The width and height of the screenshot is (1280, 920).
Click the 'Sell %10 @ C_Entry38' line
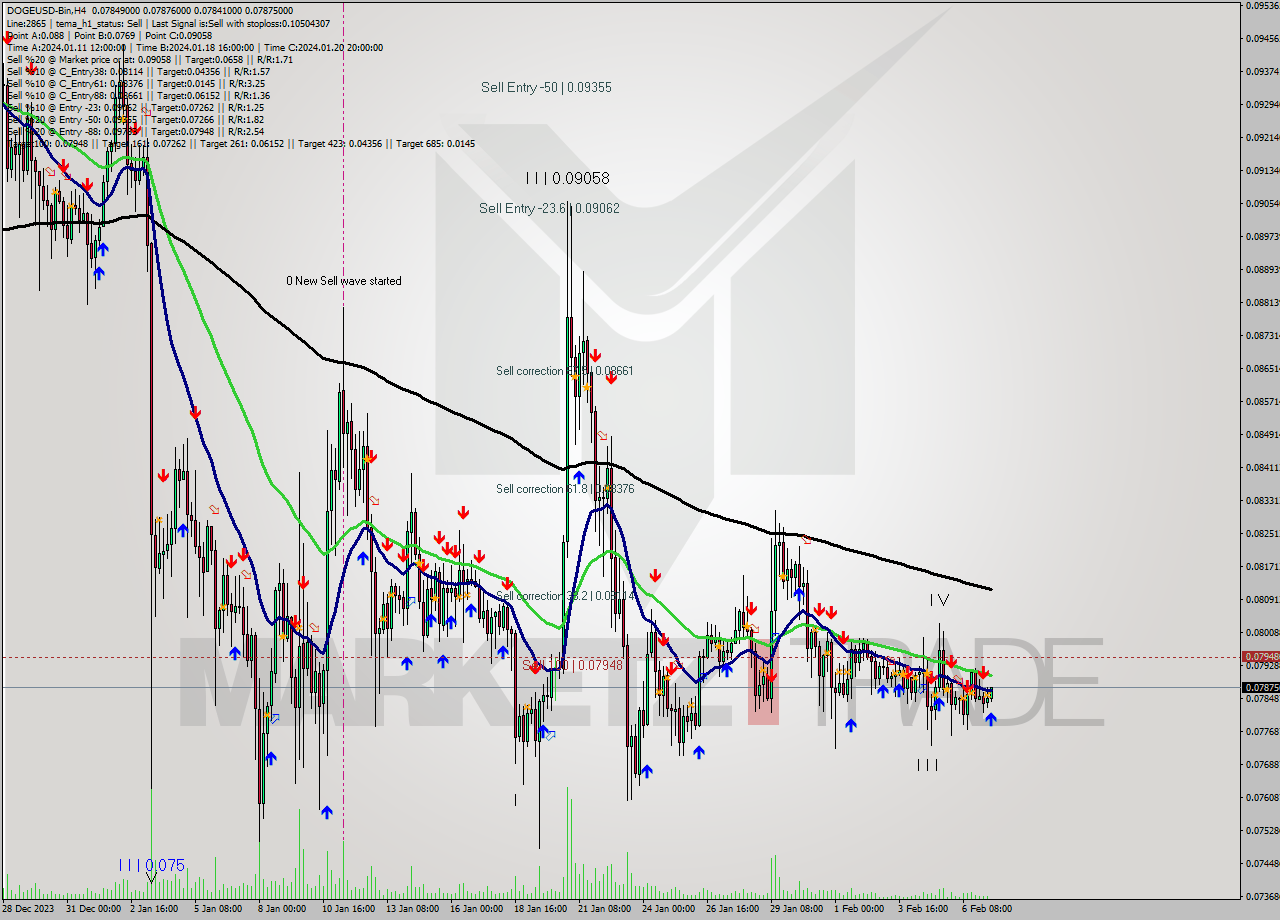[x=138, y=71]
